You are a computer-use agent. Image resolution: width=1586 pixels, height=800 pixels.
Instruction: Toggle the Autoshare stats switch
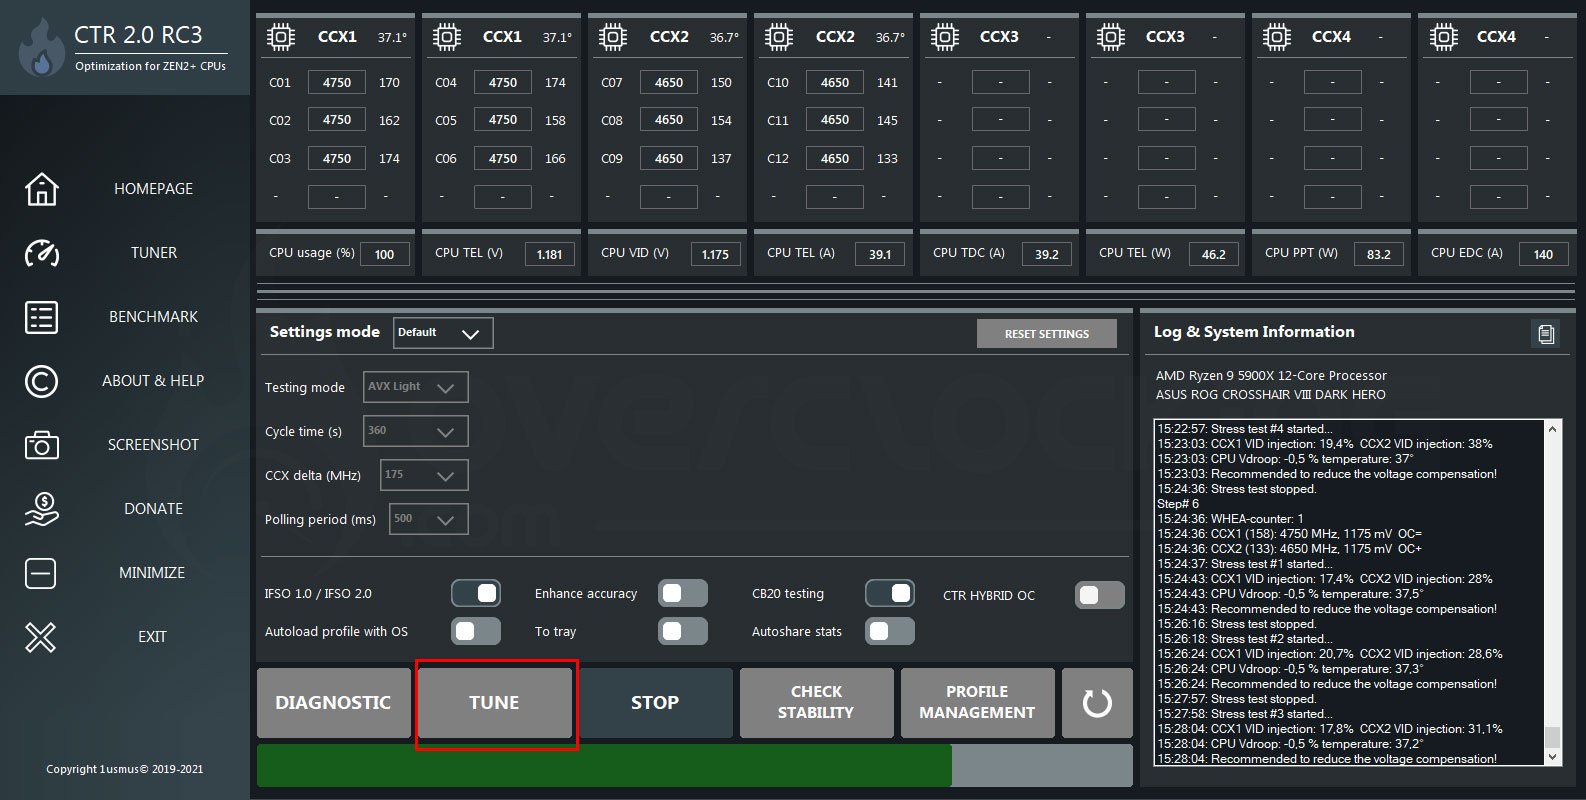pos(890,631)
